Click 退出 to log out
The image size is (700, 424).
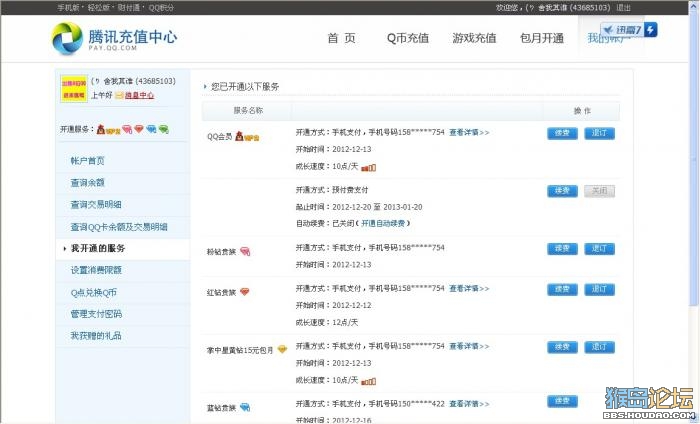click(623, 8)
